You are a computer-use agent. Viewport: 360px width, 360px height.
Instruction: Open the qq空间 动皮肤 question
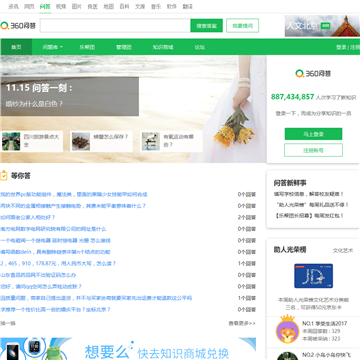click(41, 286)
